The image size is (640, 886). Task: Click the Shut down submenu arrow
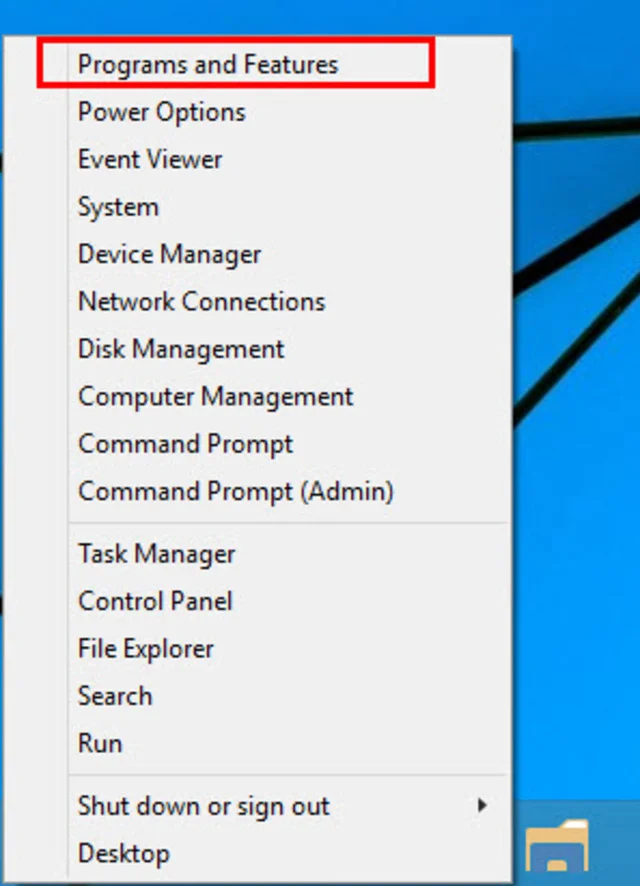click(x=482, y=805)
